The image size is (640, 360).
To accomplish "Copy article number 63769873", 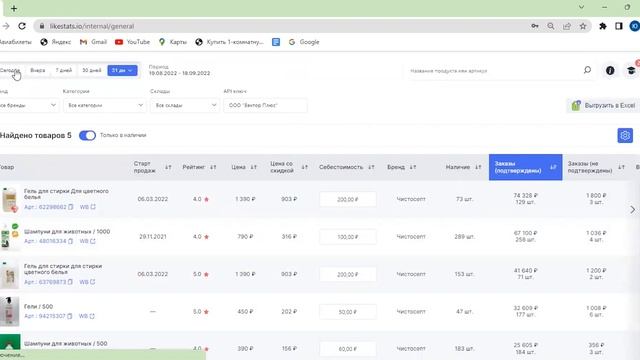I will [x=71, y=282].
